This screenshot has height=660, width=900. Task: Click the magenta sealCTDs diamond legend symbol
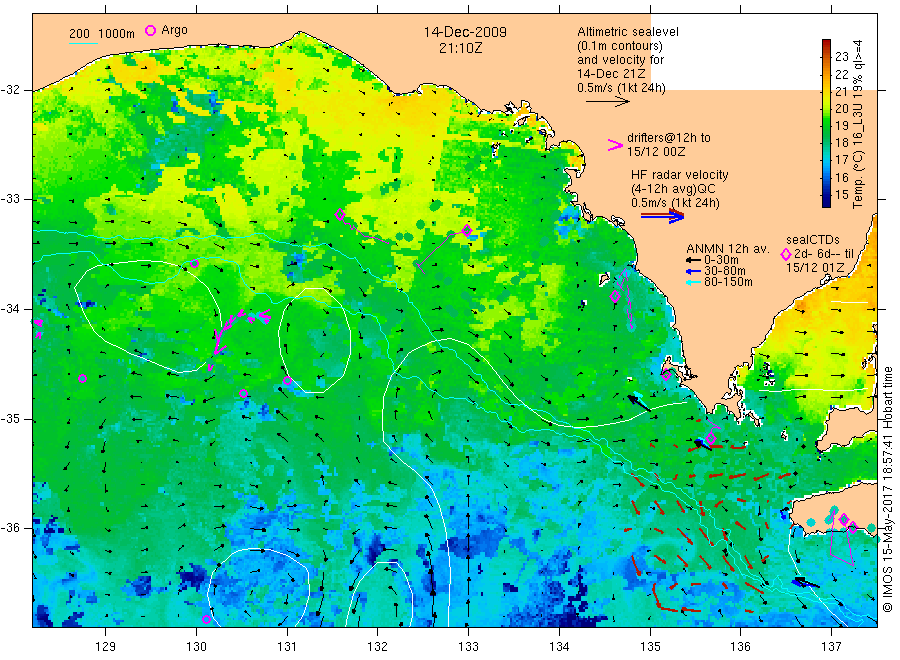click(786, 254)
